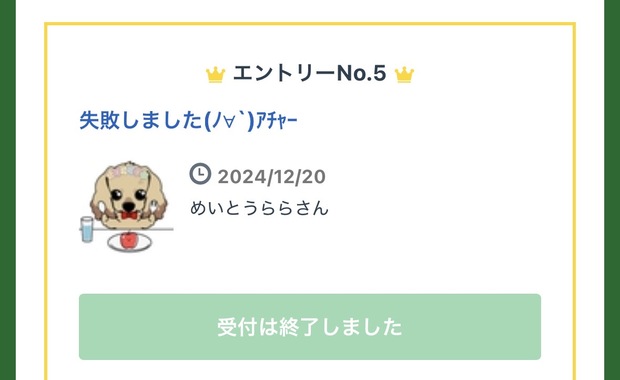
Task: Click the dark green left page margin
Action: [8, 190]
